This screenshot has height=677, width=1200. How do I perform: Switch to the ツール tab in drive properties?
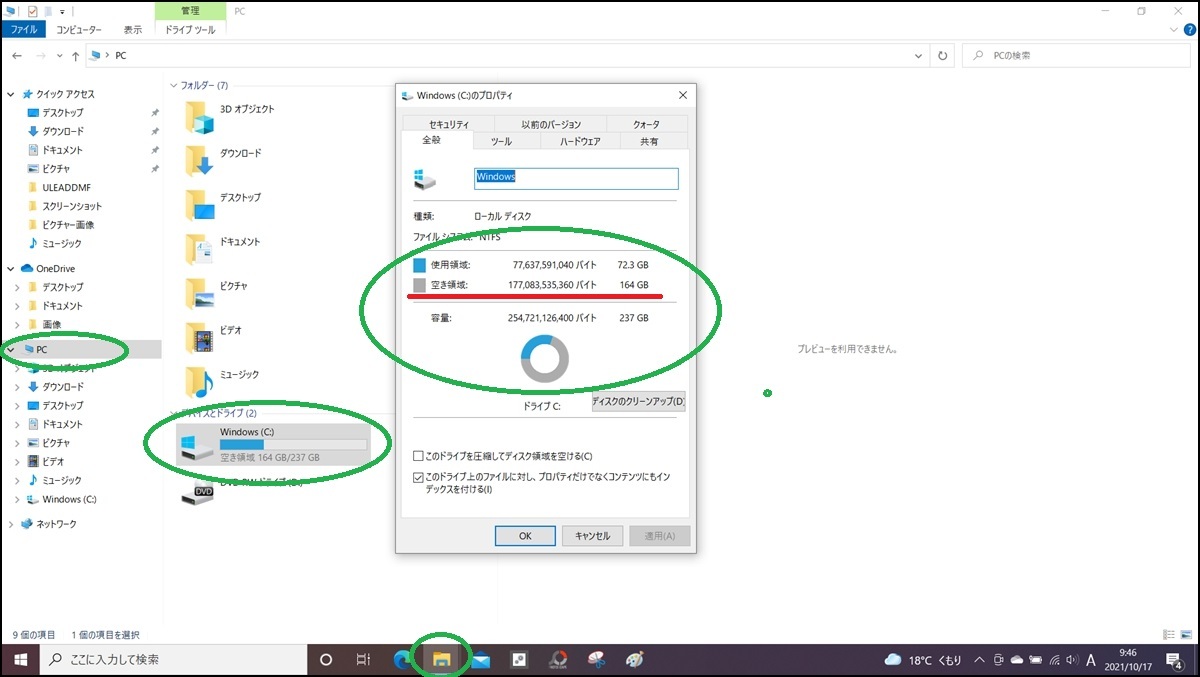click(502, 141)
